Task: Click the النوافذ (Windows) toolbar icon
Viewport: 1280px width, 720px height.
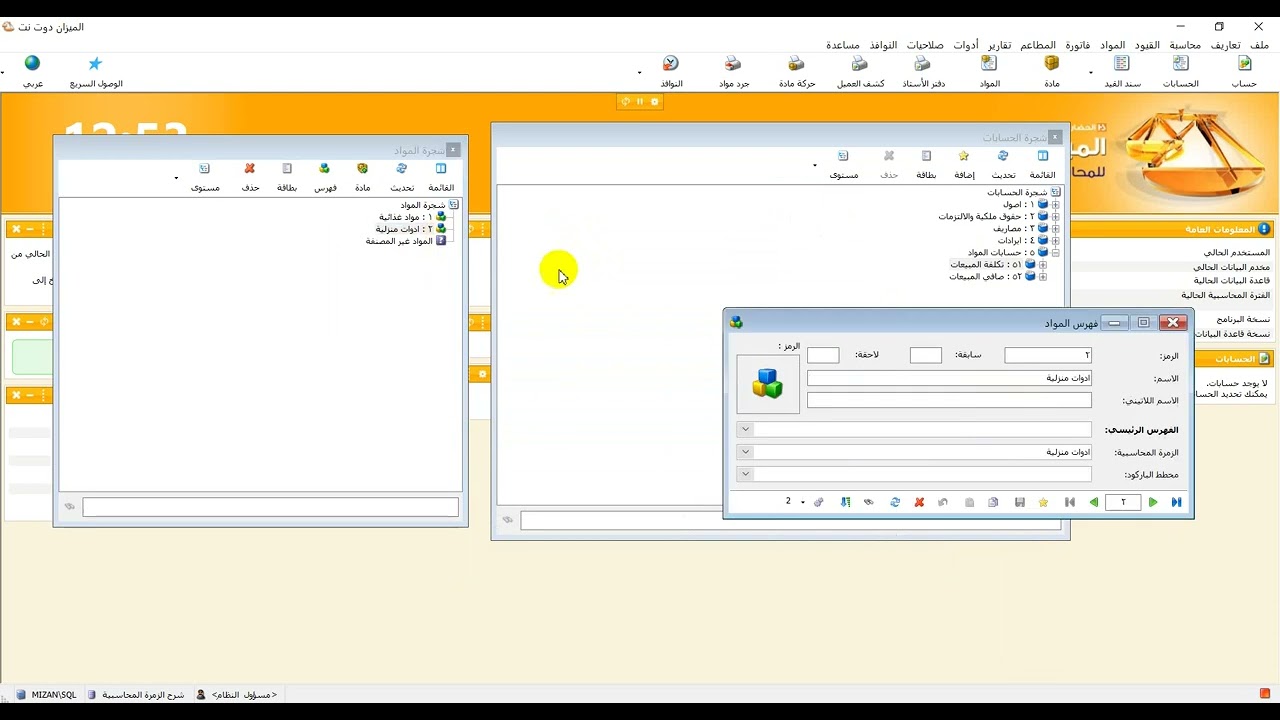Action: (671, 72)
